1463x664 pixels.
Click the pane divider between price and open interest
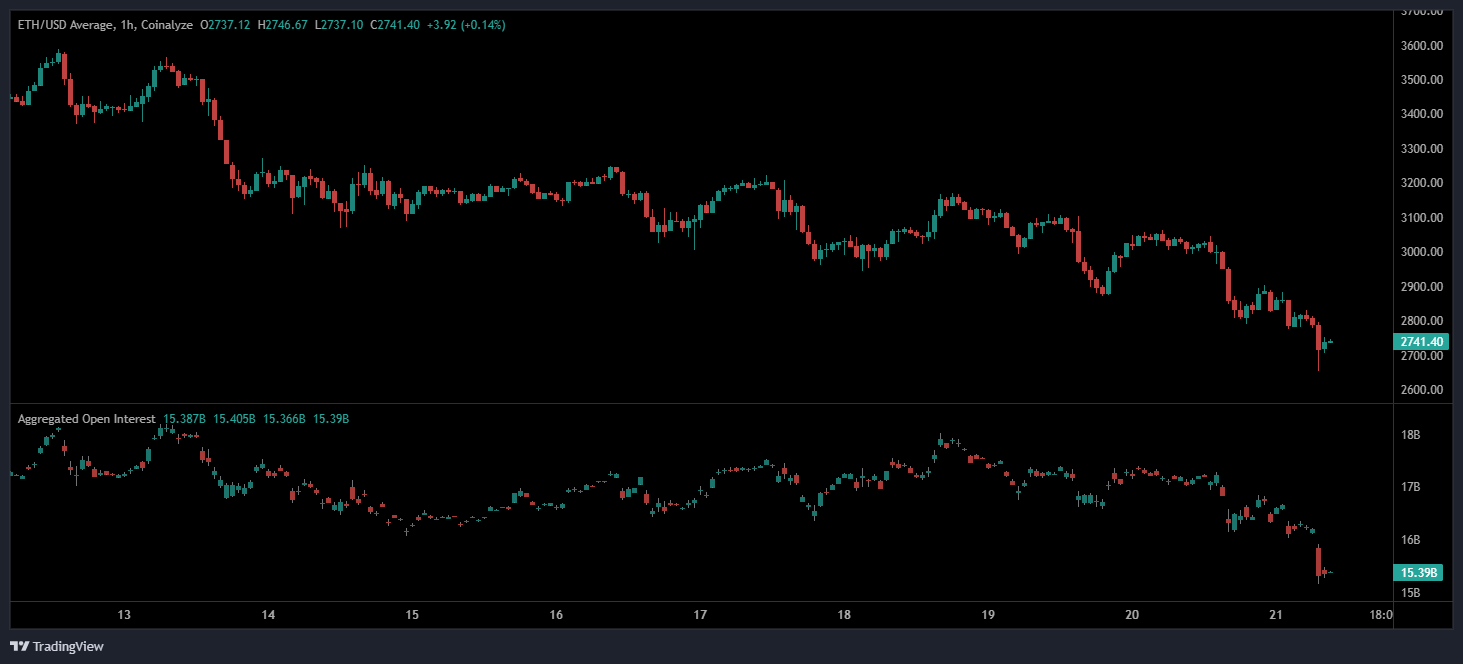pyautogui.click(x=700, y=403)
